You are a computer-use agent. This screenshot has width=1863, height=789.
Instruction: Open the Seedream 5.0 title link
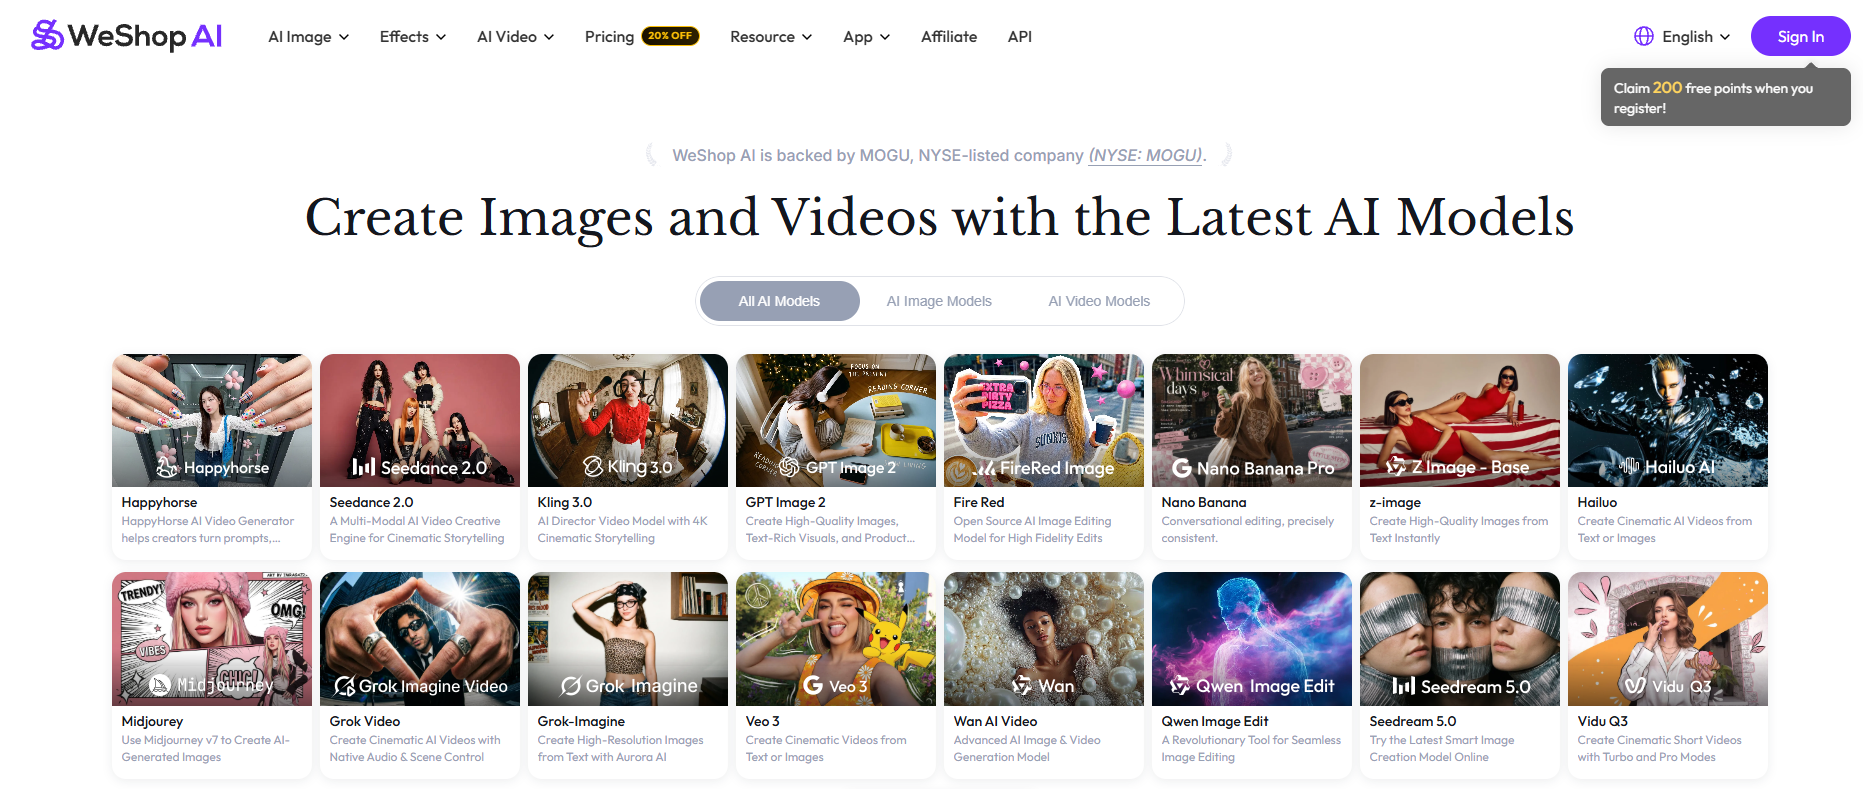click(1413, 721)
